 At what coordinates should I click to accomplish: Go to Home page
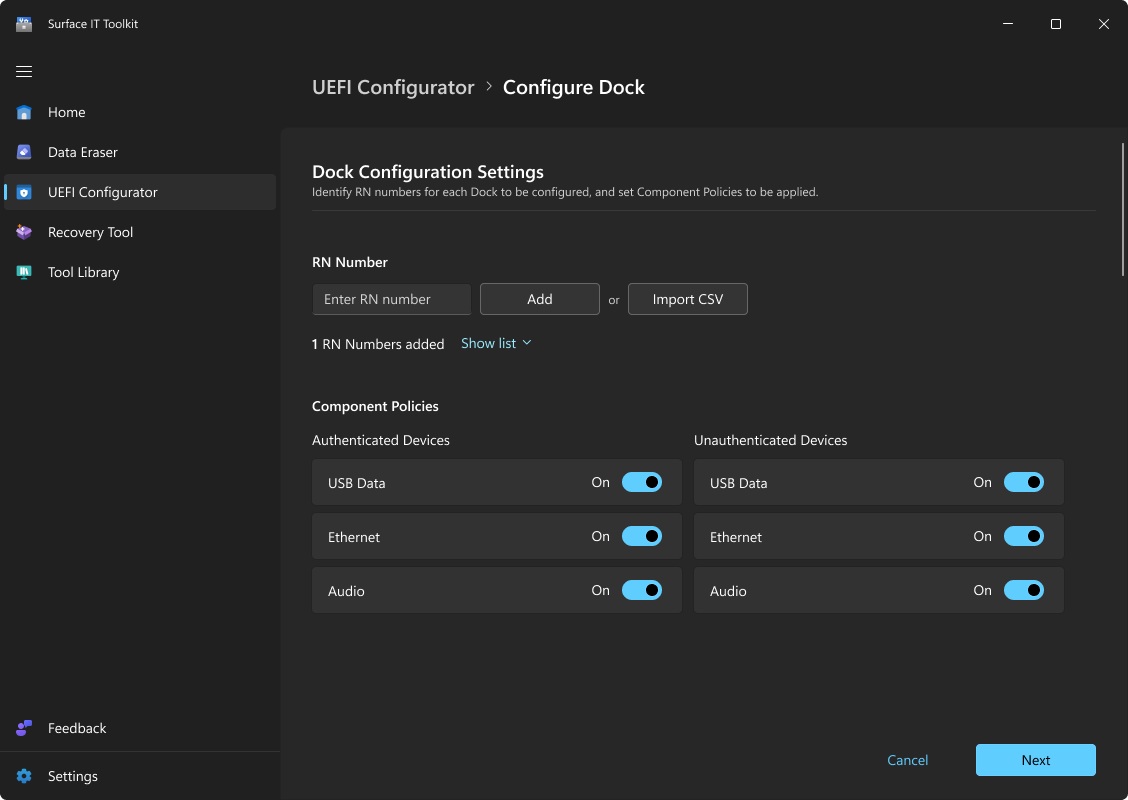pyautogui.click(x=140, y=112)
